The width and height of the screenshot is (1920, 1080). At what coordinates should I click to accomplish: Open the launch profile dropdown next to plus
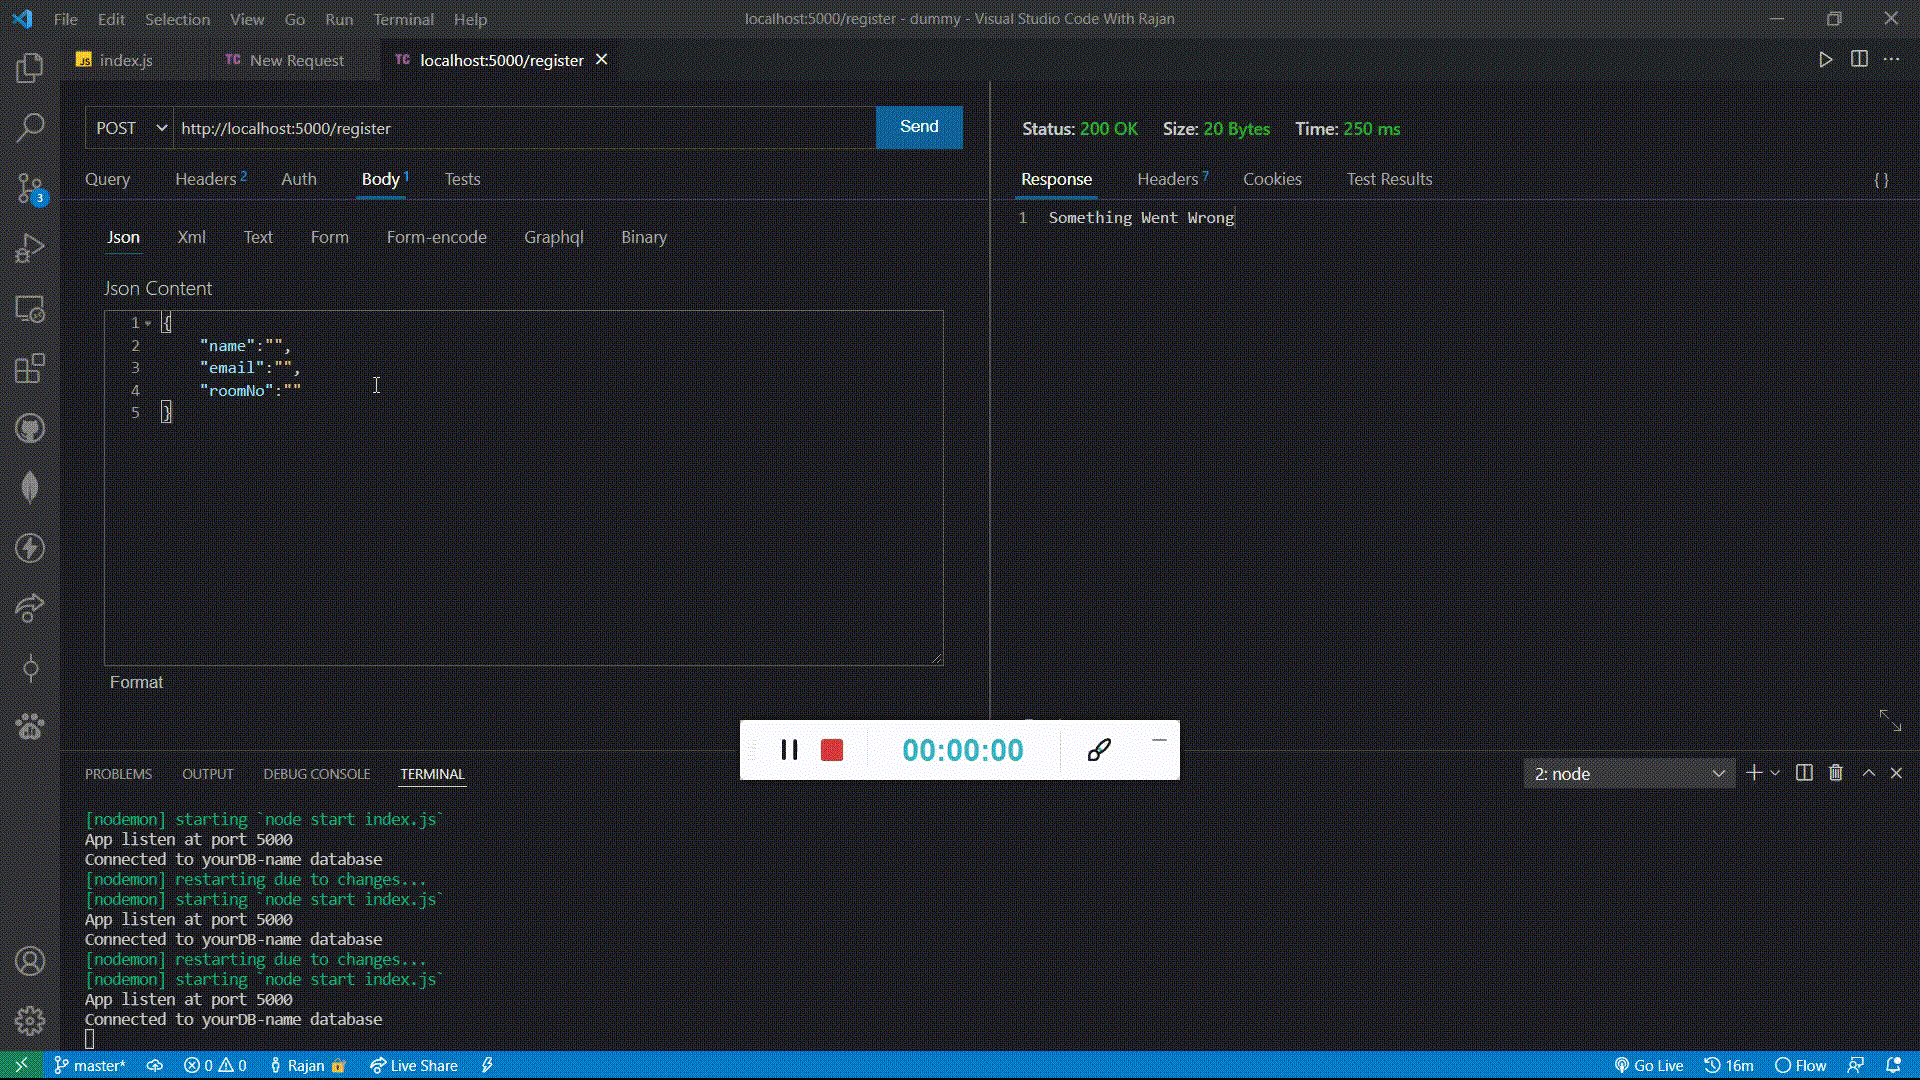tap(1775, 773)
